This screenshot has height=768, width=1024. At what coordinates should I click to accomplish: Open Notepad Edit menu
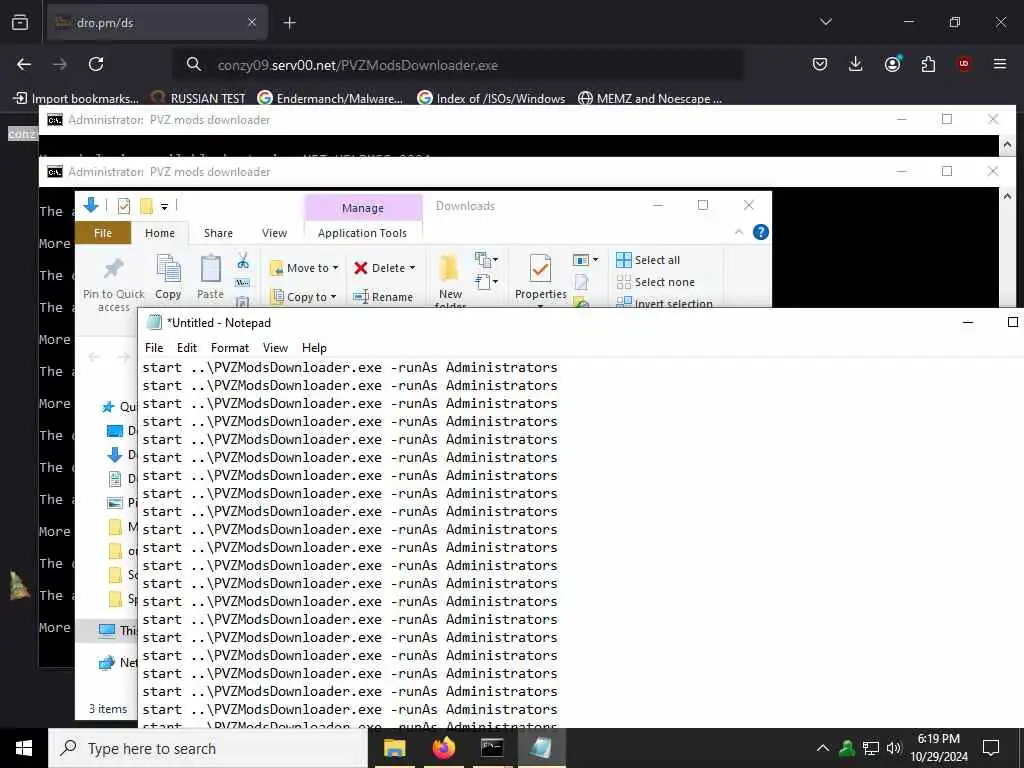click(187, 347)
